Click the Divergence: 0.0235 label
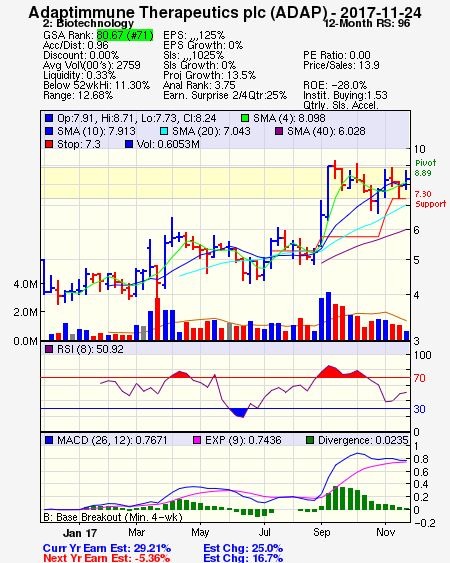Viewport: 450px width, 563px height. [363, 440]
